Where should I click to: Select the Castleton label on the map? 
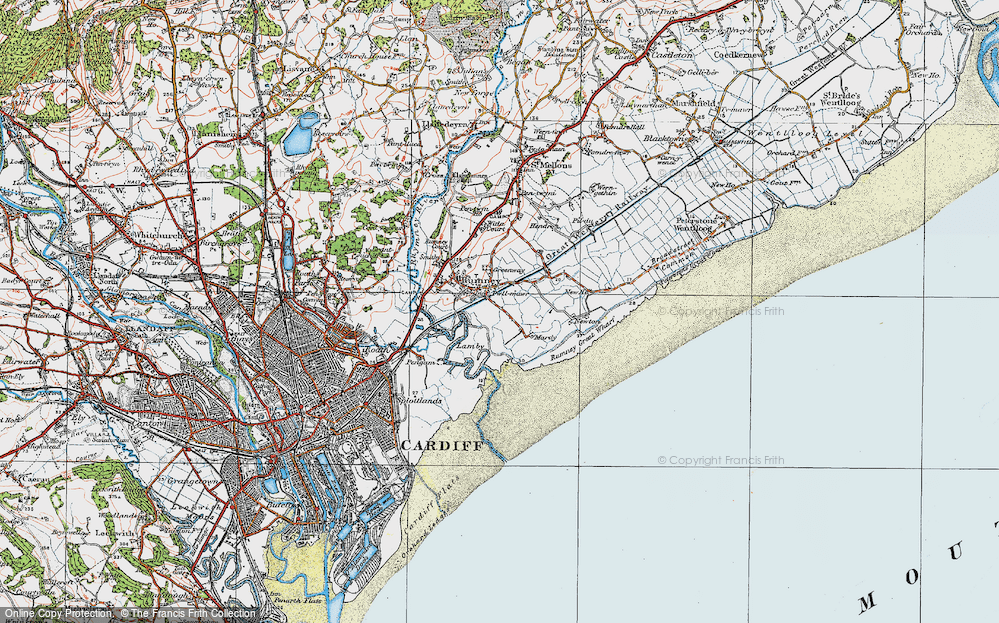tap(672, 55)
